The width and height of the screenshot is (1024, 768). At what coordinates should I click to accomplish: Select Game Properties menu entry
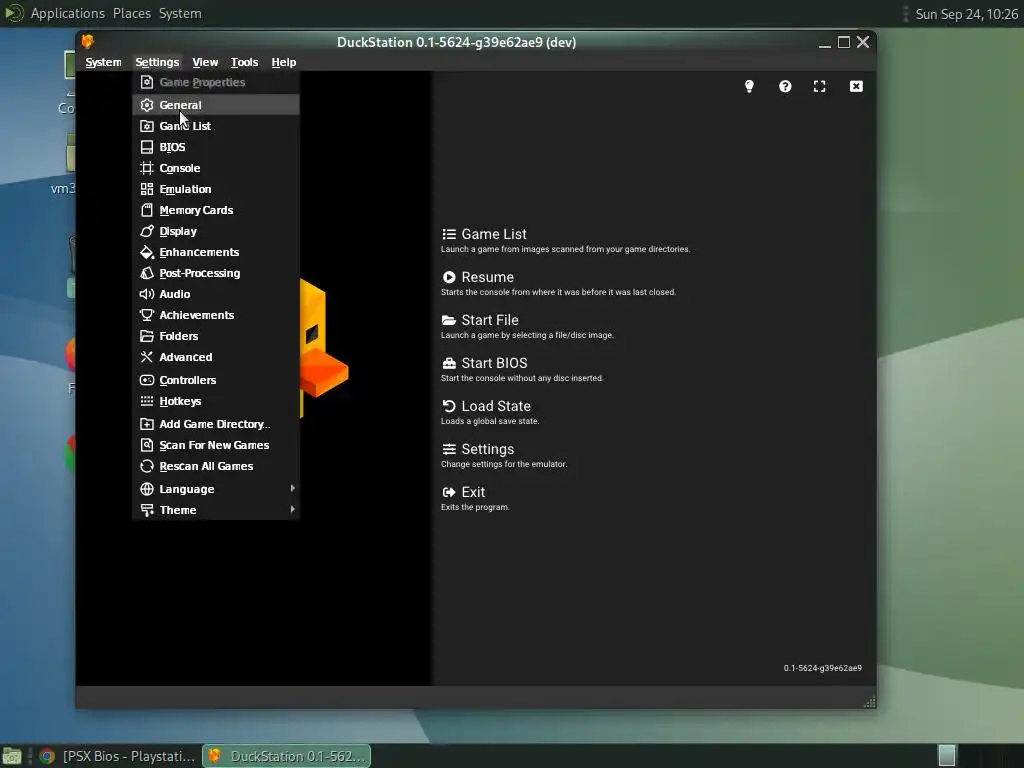(x=216, y=82)
